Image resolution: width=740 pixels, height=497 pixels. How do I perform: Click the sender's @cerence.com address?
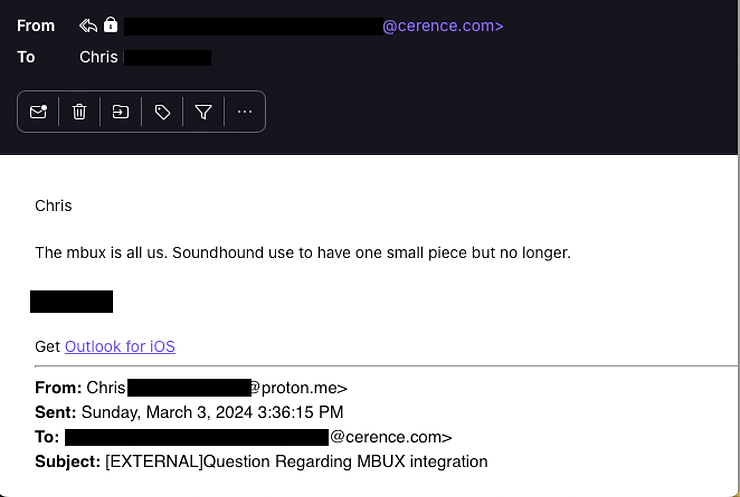(442, 26)
